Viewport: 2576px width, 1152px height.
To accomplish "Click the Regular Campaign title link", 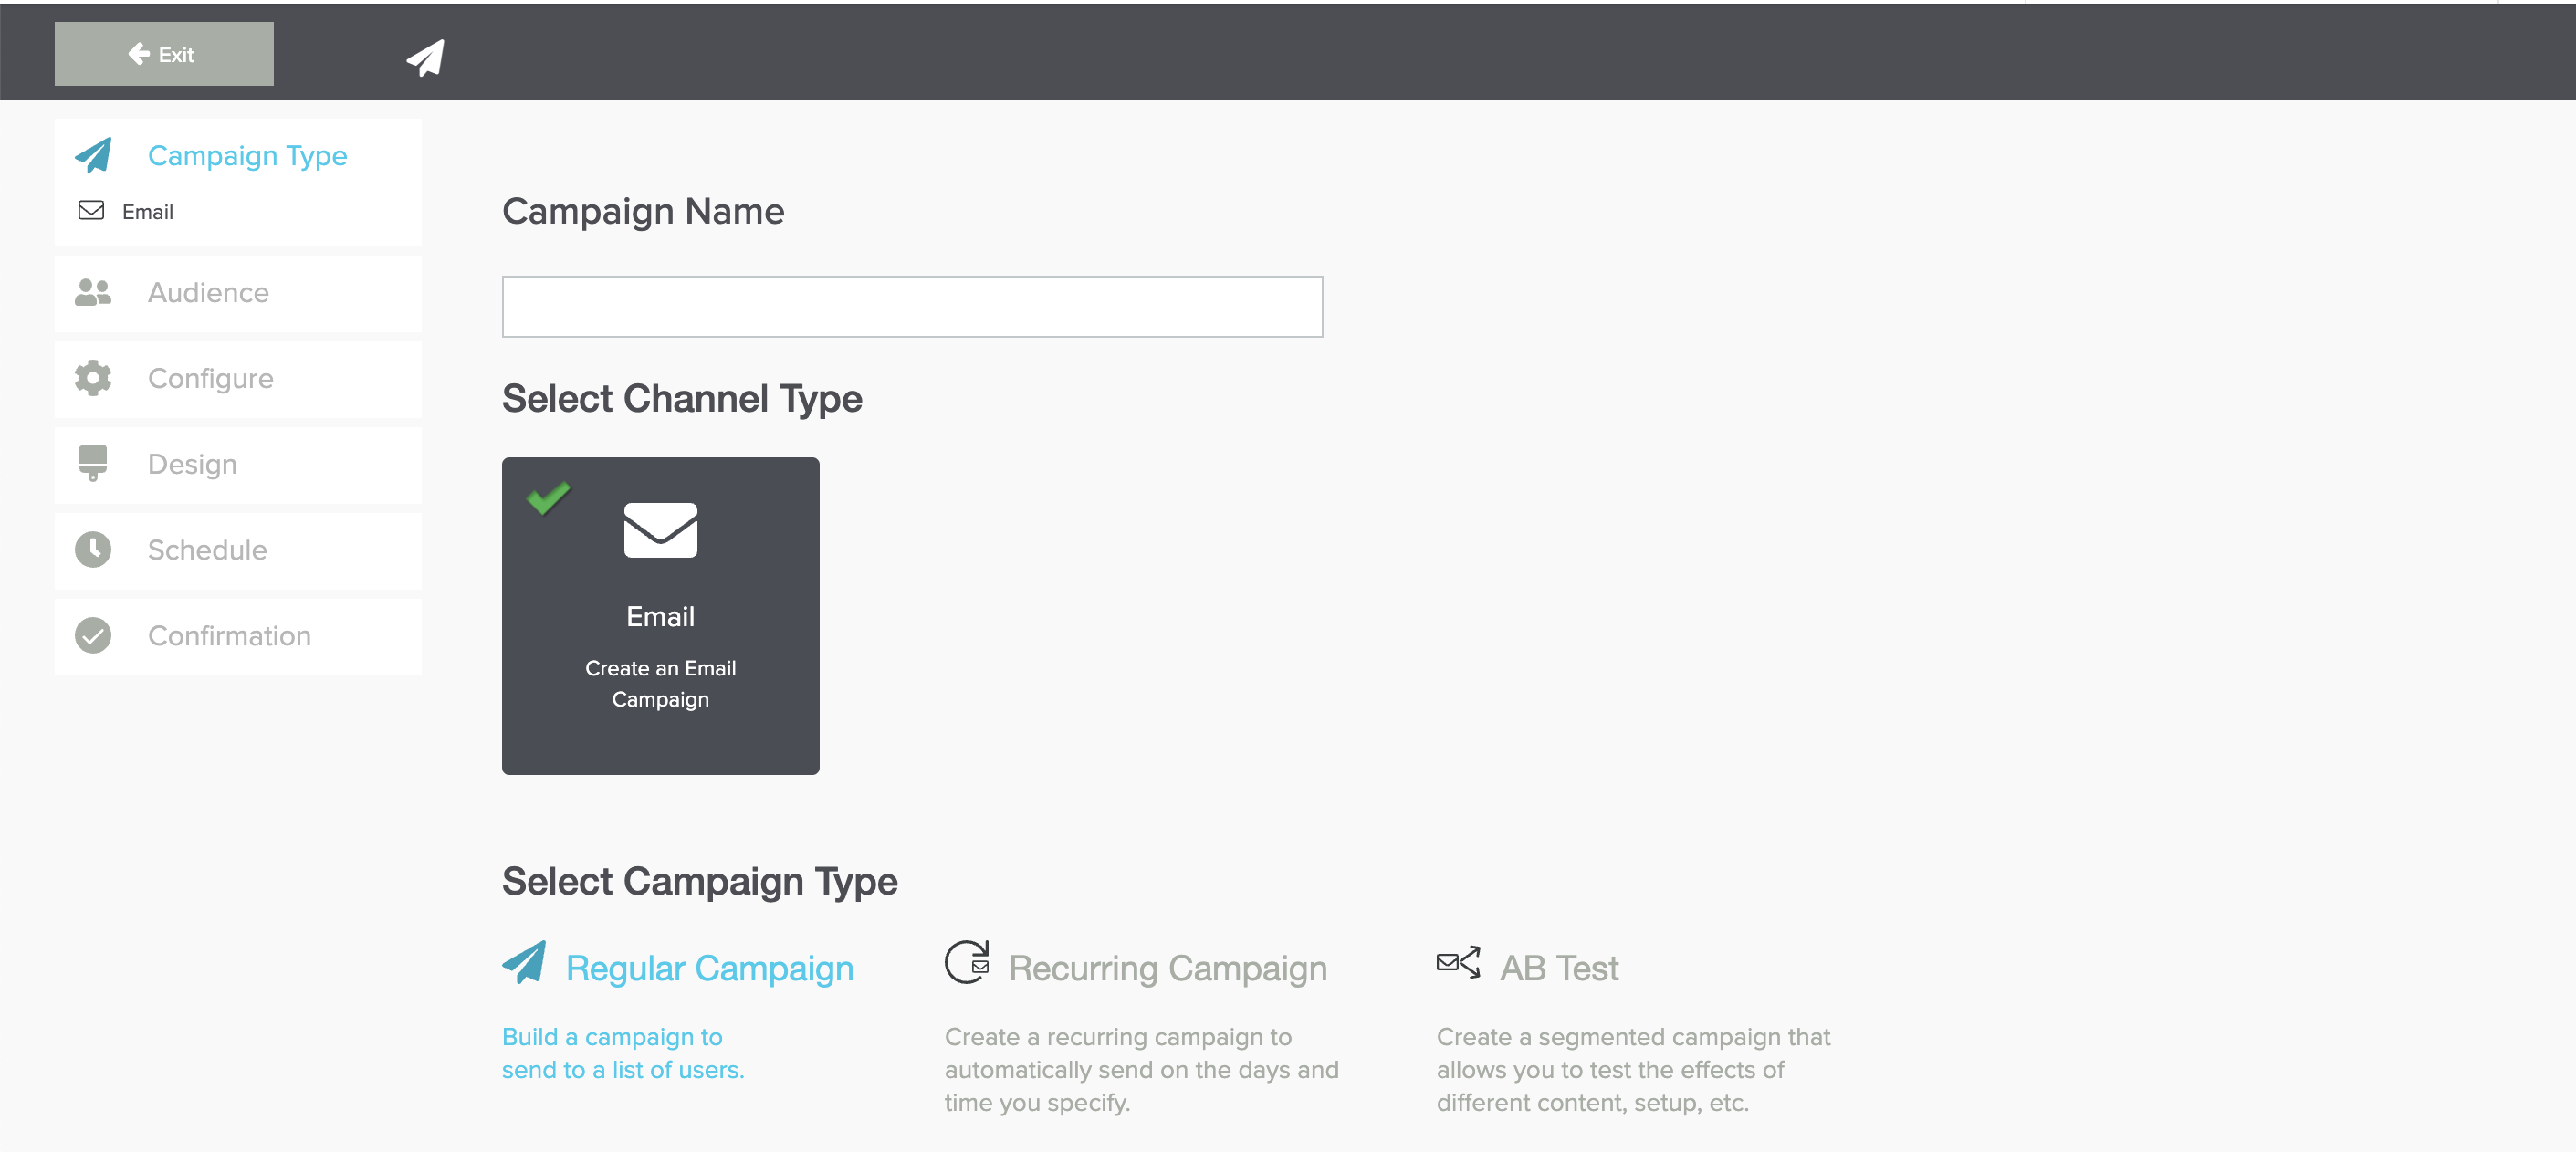I will tap(709, 968).
